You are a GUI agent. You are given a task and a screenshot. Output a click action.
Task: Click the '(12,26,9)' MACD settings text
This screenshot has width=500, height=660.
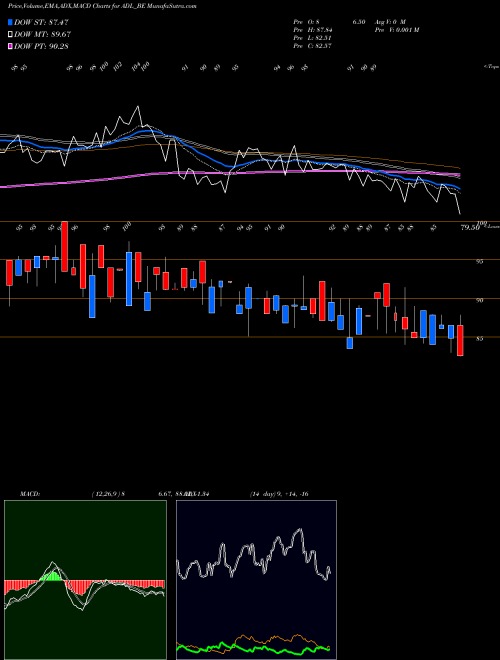point(105,494)
